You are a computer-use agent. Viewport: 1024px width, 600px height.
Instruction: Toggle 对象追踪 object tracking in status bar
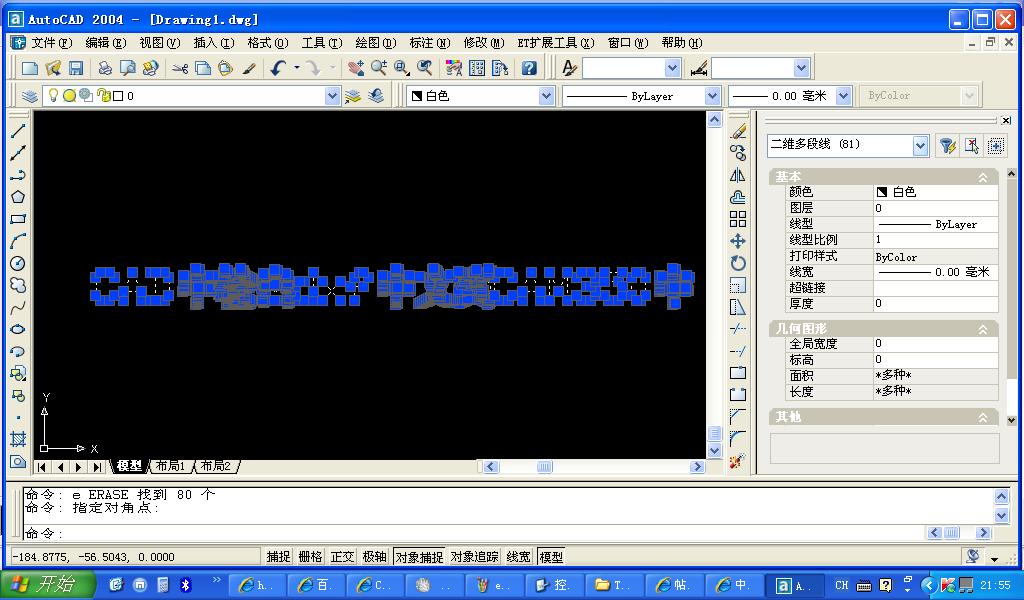coord(475,557)
